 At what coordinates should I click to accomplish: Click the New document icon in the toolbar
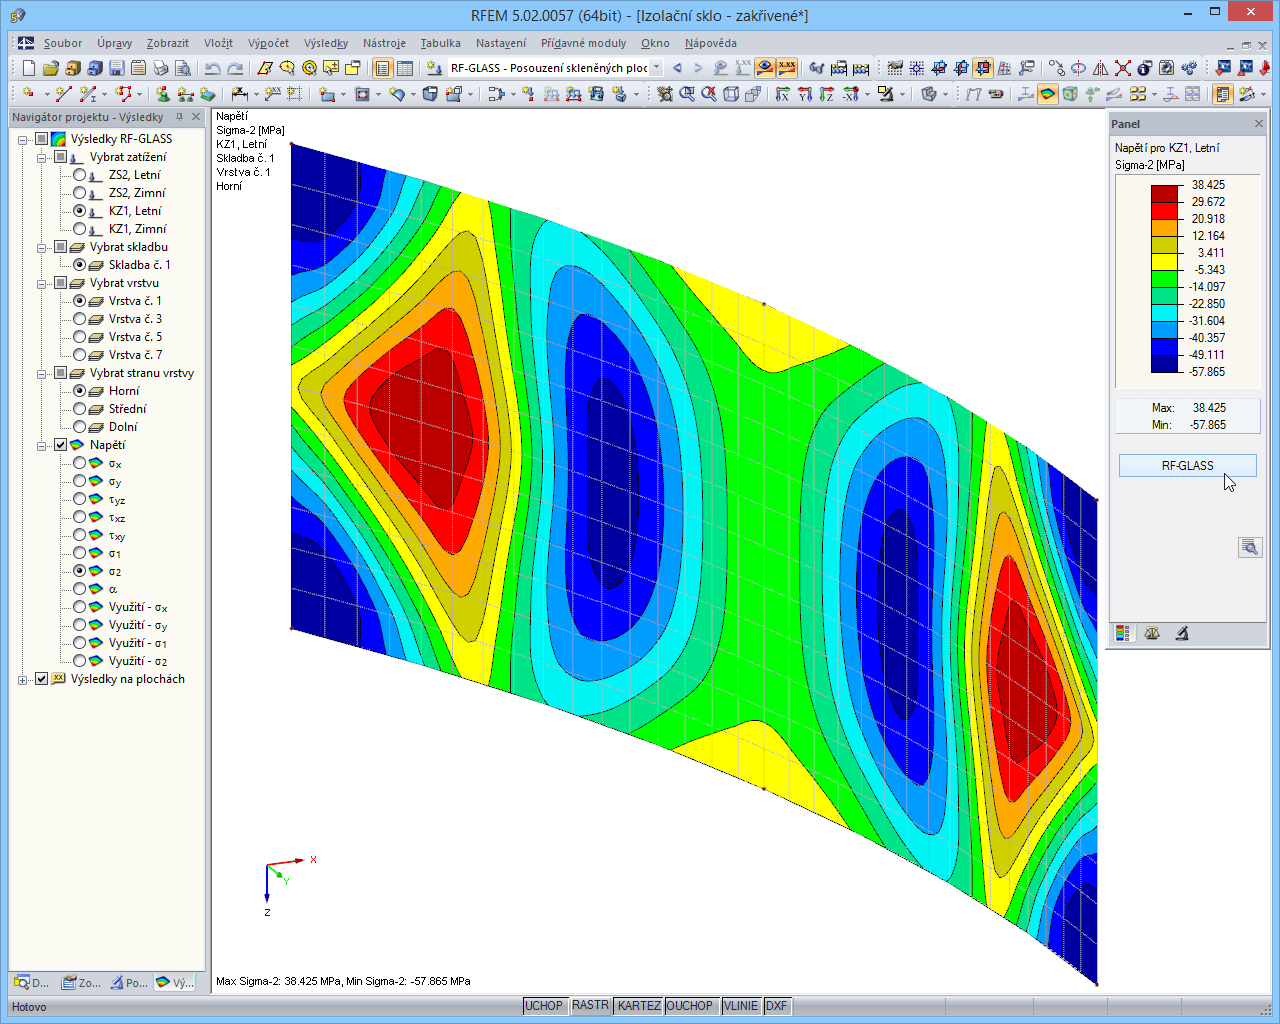(28, 68)
